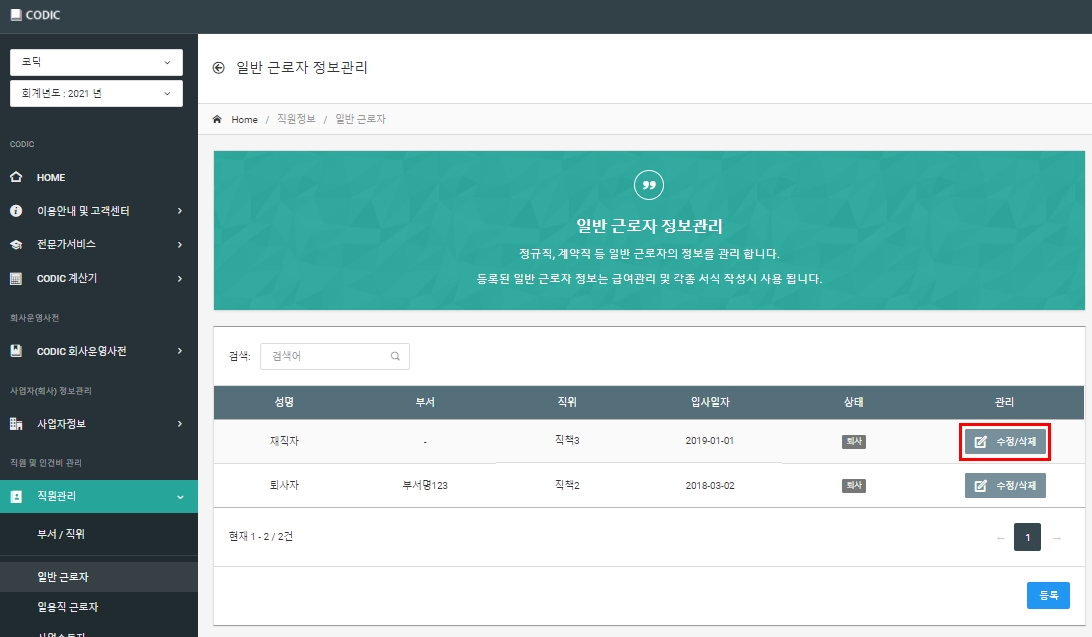The image size is (1092, 637).
Task: Click page 1 pagination button
Action: (1027, 537)
